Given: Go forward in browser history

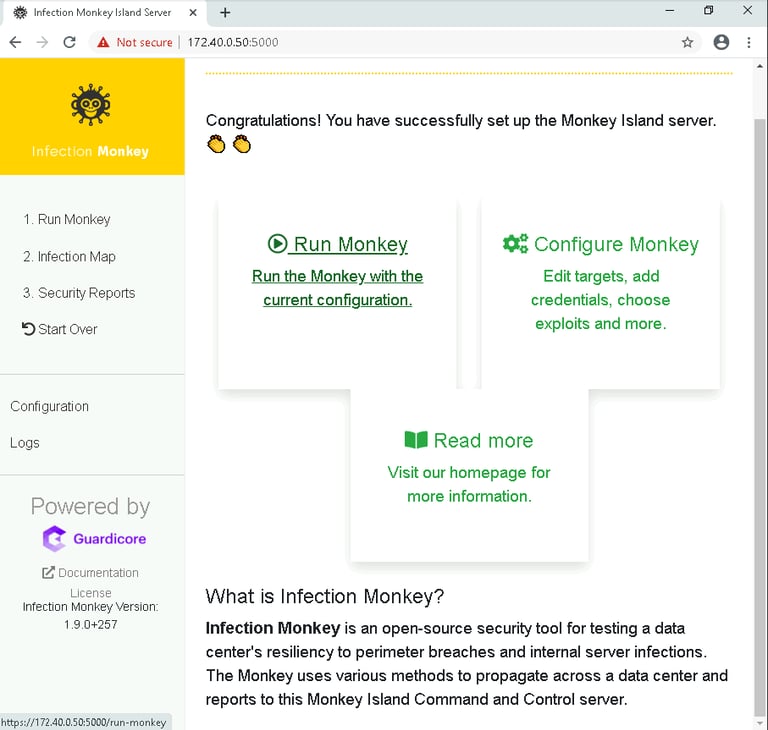Looking at the screenshot, I should [x=43, y=43].
